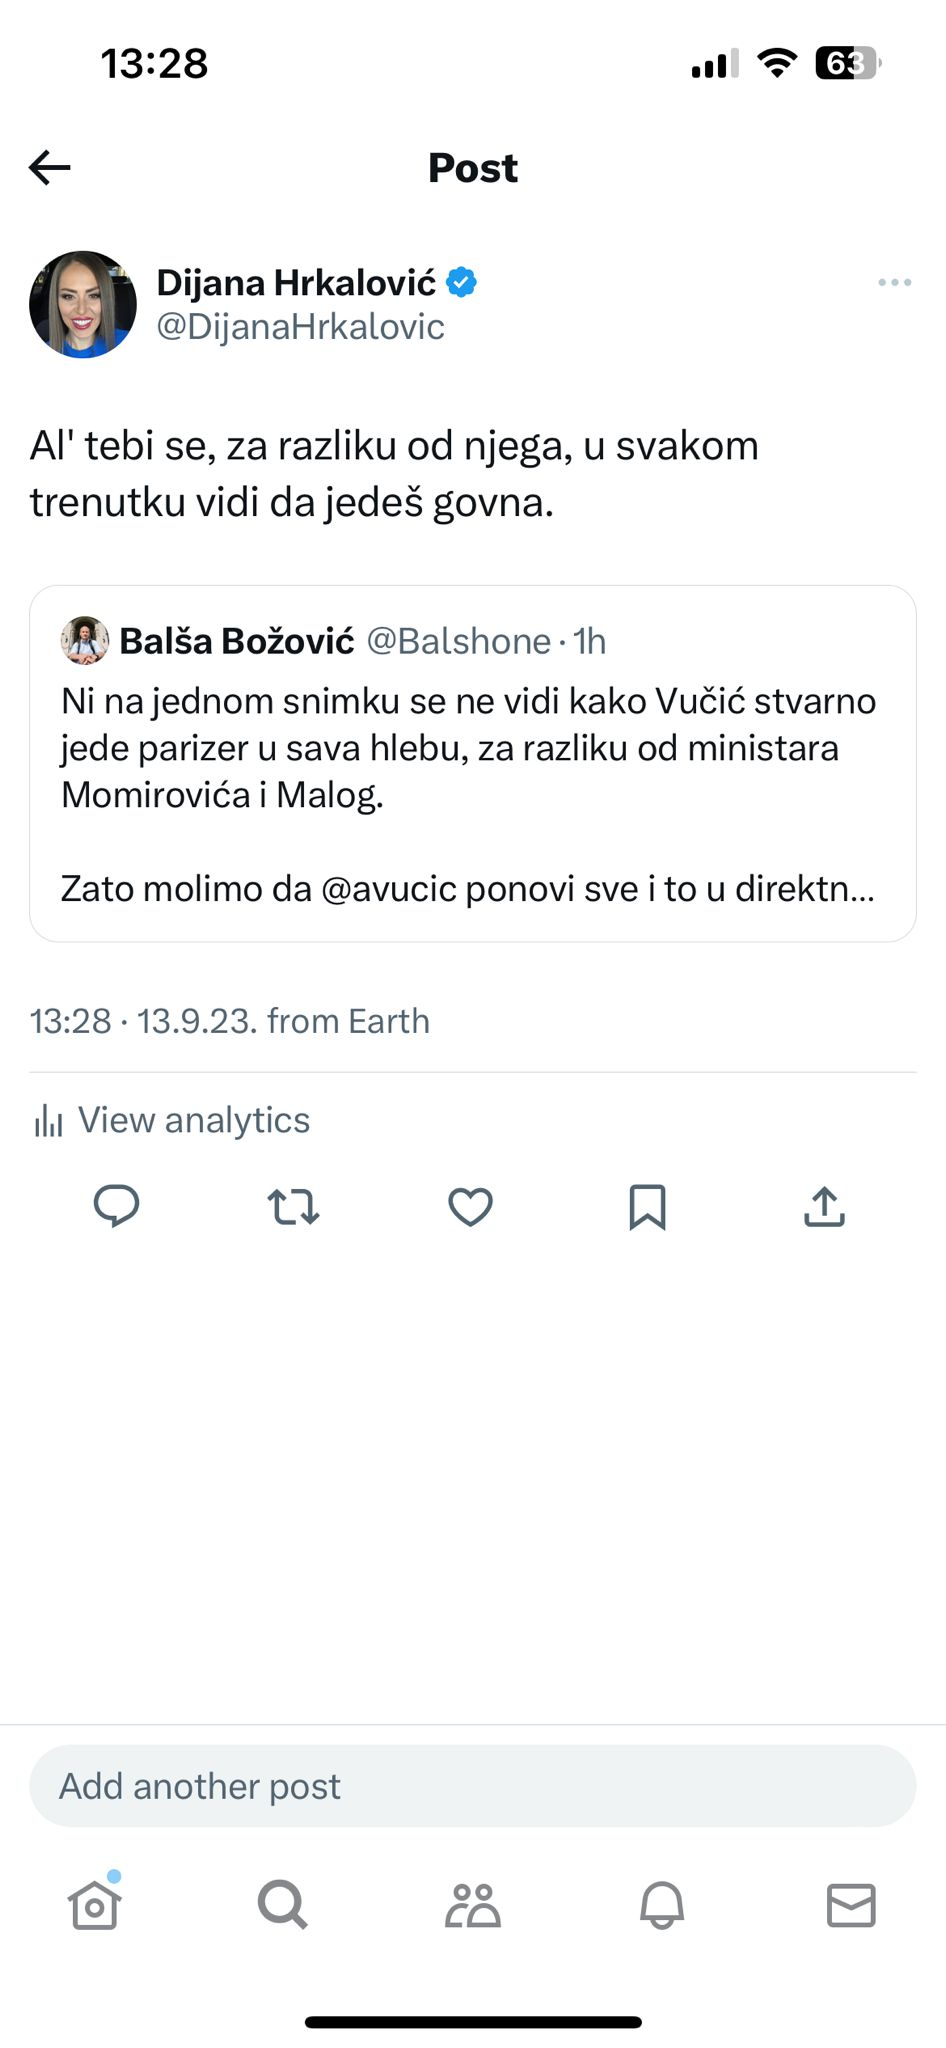Image resolution: width=946 pixels, height=2048 pixels.
Task: Open the Communities icon in bottom navigation
Action: click(x=472, y=1905)
